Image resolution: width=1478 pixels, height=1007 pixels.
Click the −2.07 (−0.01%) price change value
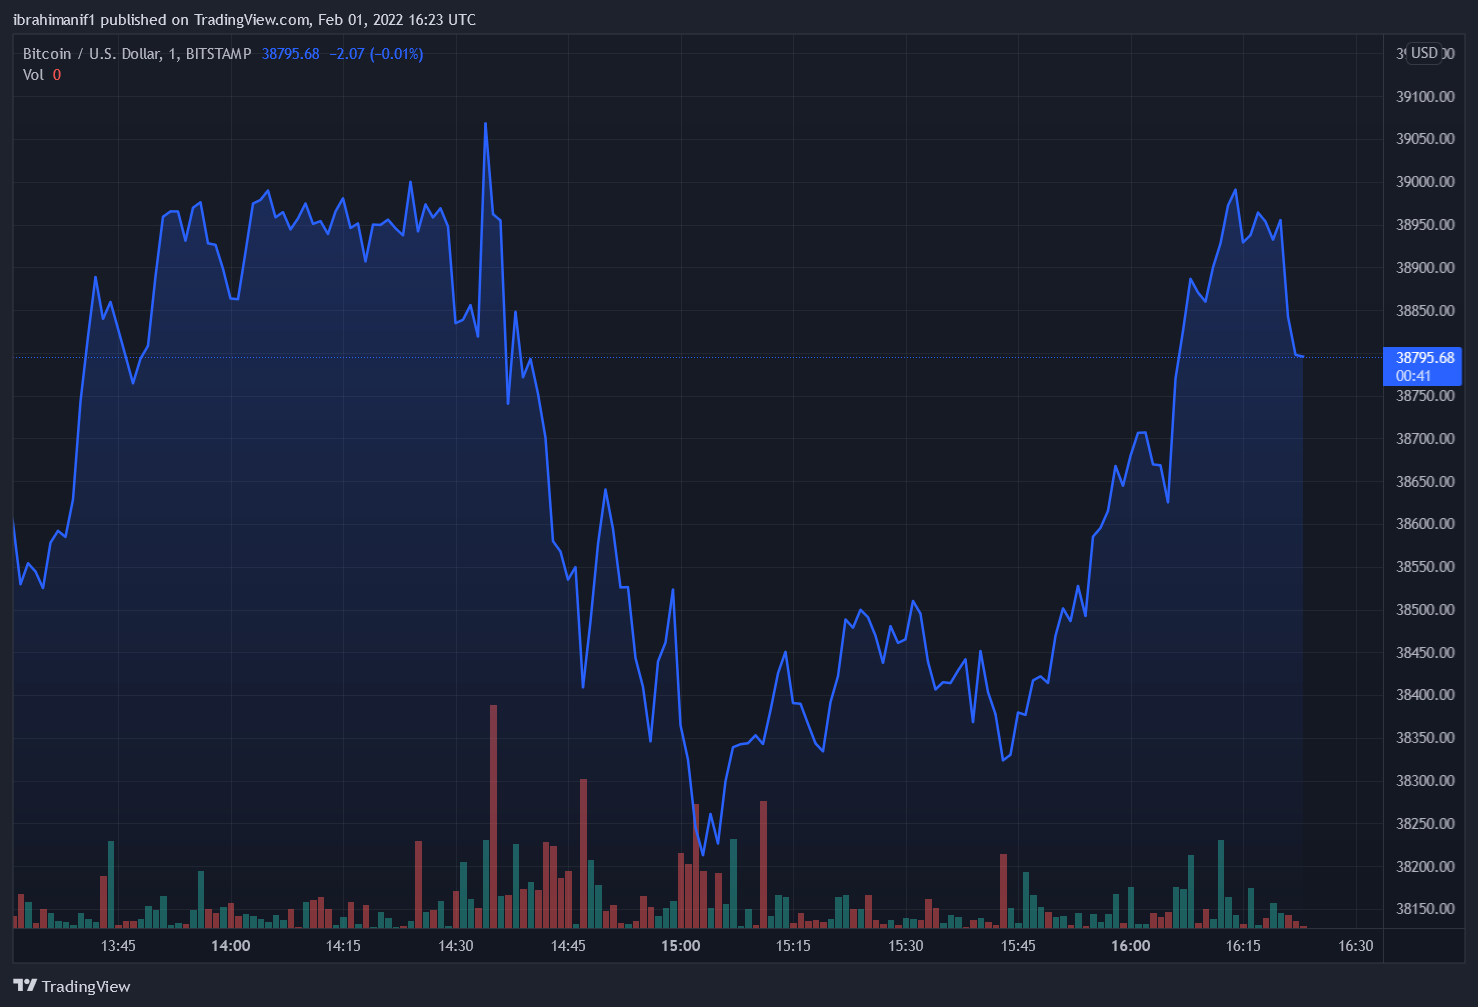click(376, 54)
